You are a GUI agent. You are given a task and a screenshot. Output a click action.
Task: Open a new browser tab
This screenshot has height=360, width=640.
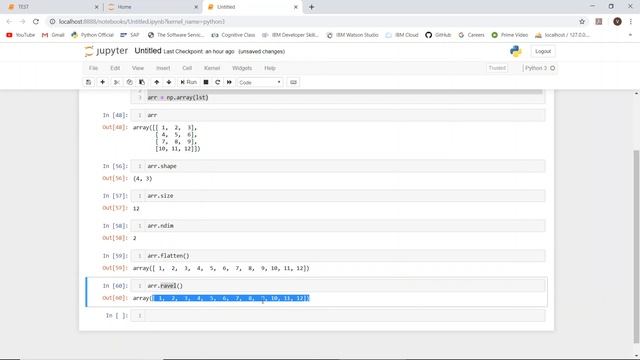pyautogui.click(x=311, y=7)
